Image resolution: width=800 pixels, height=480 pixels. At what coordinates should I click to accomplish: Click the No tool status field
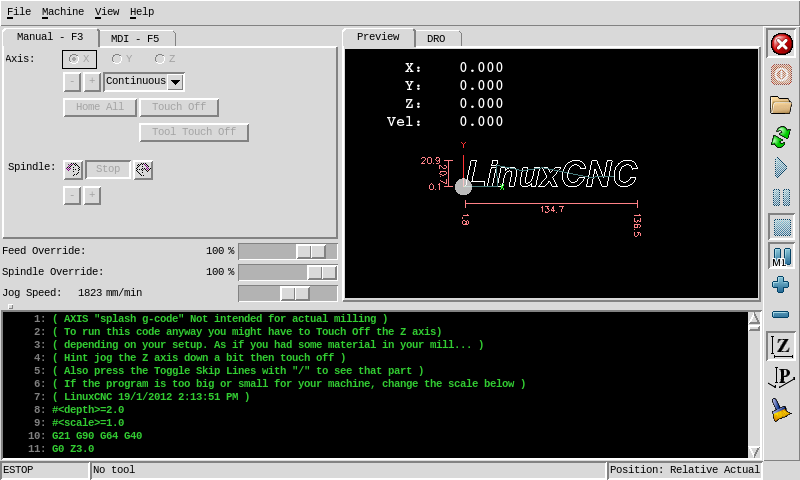coord(348,470)
